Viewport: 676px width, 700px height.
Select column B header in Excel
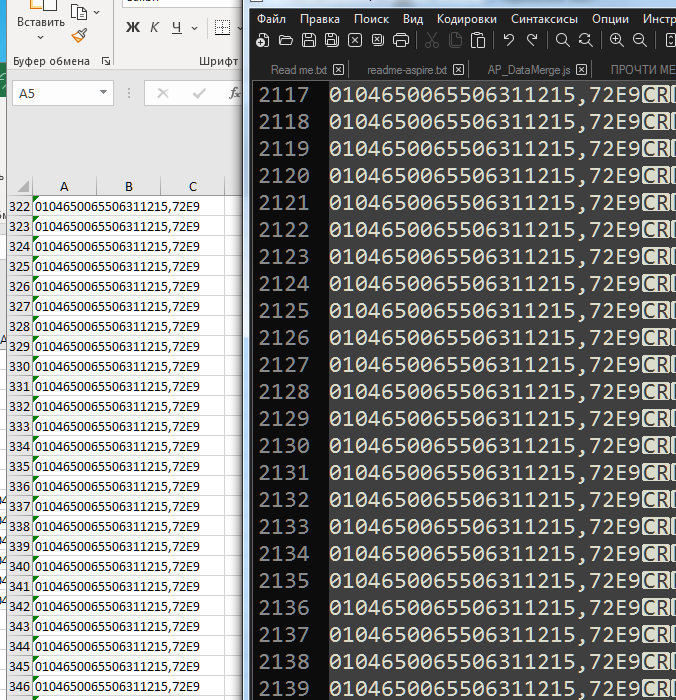tap(129, 186)
